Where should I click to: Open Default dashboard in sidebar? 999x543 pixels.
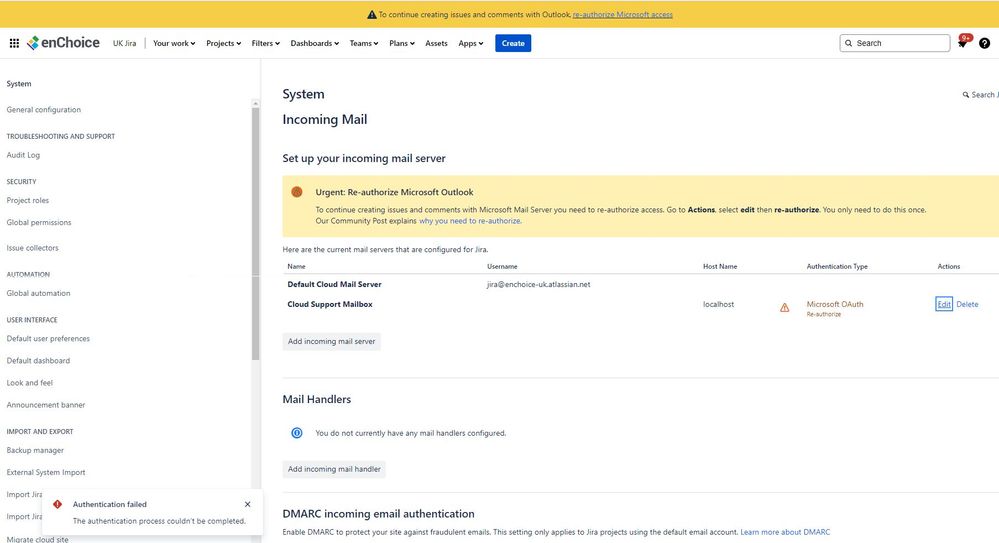click(38, 361)
